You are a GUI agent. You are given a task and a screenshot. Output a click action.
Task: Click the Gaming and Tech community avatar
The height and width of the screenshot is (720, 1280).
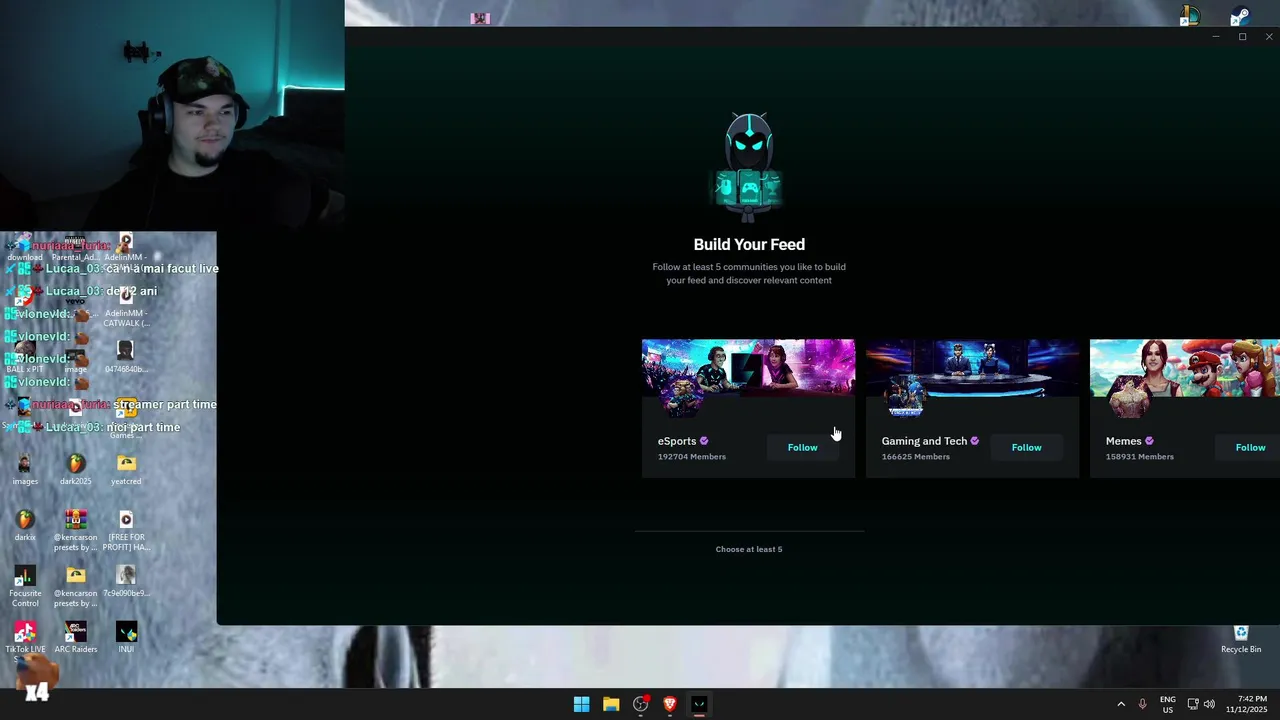coord(905,397)
